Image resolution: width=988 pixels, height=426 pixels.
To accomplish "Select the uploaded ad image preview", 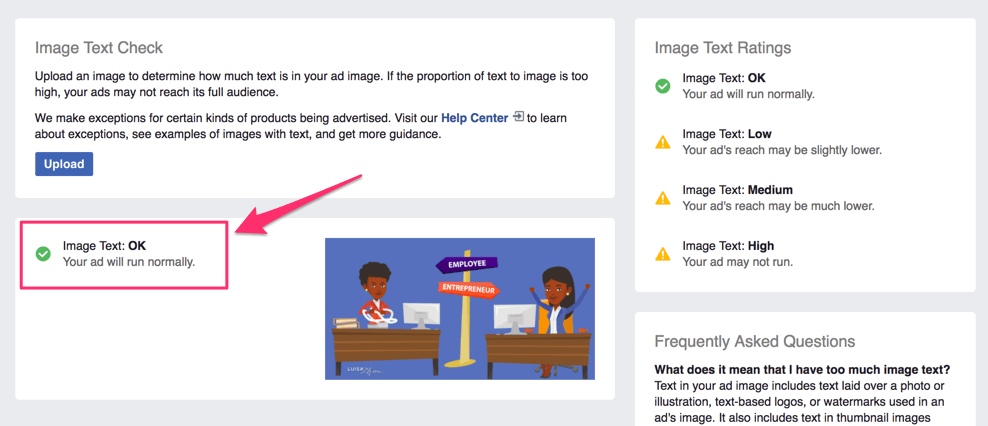I will [x=459, y=308].
